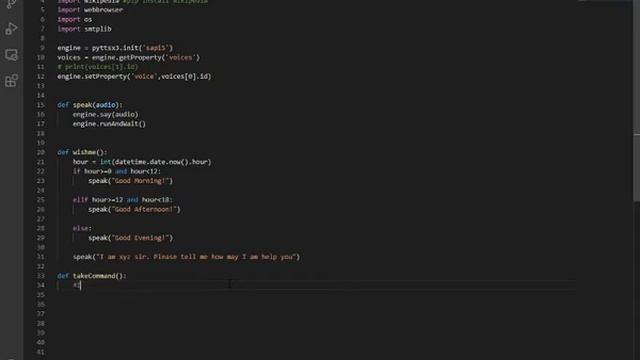Click the speak("Good Afternoon!") line

(x=134, y=209)
